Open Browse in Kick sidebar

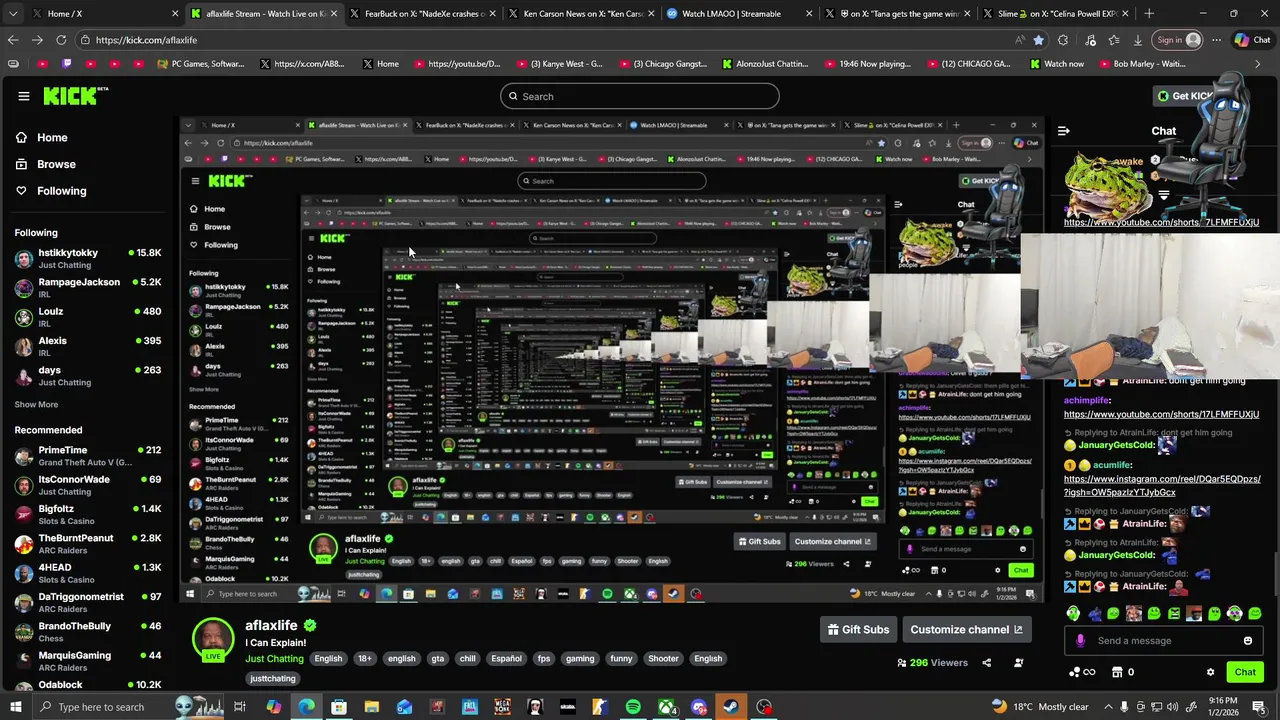pyautogui.click(x=56, y=164)
